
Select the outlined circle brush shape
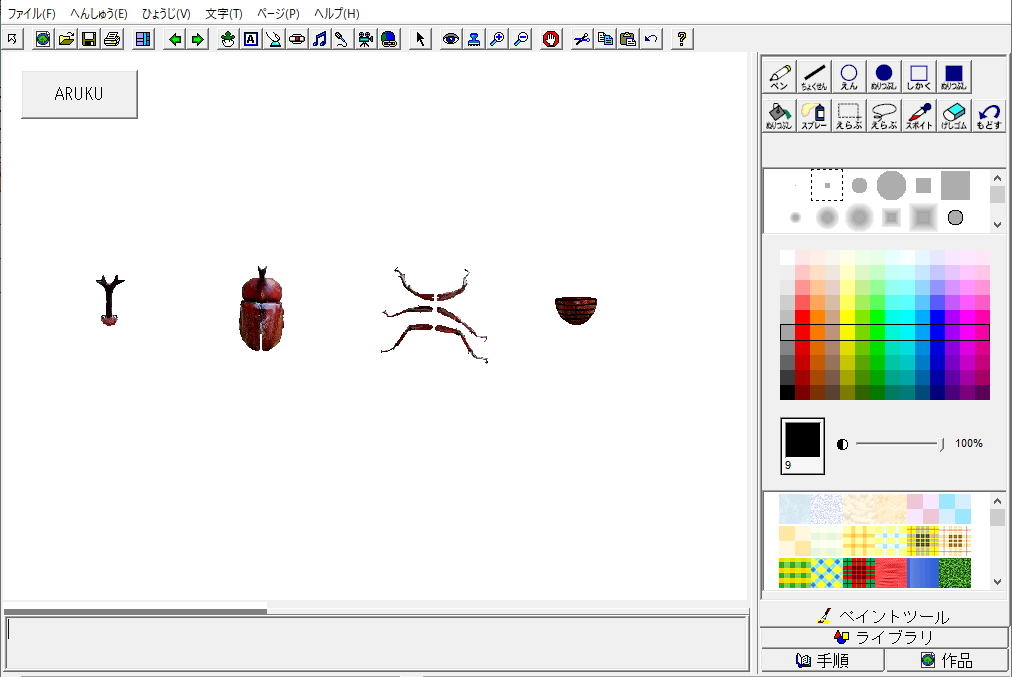(955, 217)
